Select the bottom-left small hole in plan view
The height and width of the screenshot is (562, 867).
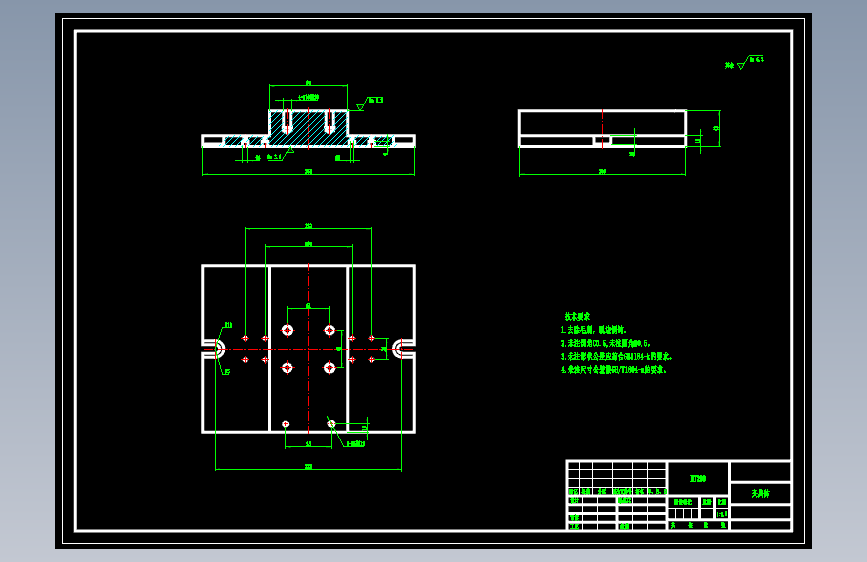coord(286,424)
